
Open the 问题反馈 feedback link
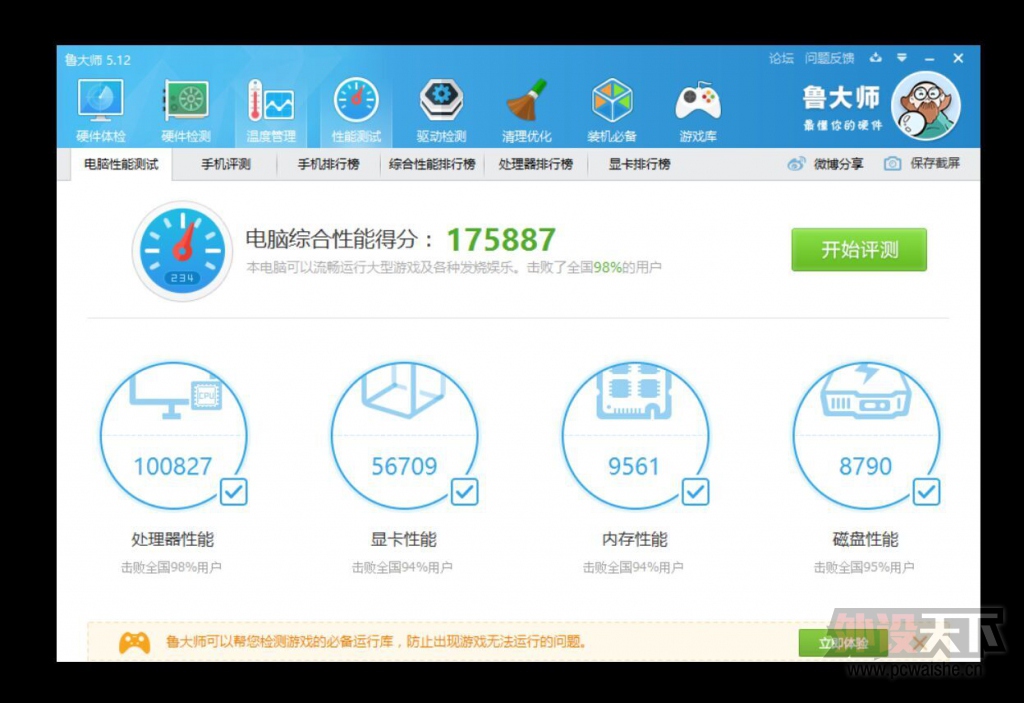829,58
